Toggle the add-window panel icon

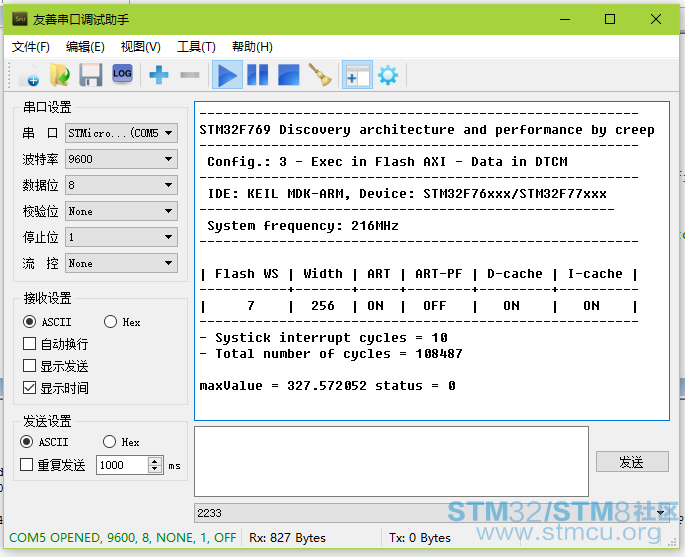[x=357, y=75]
